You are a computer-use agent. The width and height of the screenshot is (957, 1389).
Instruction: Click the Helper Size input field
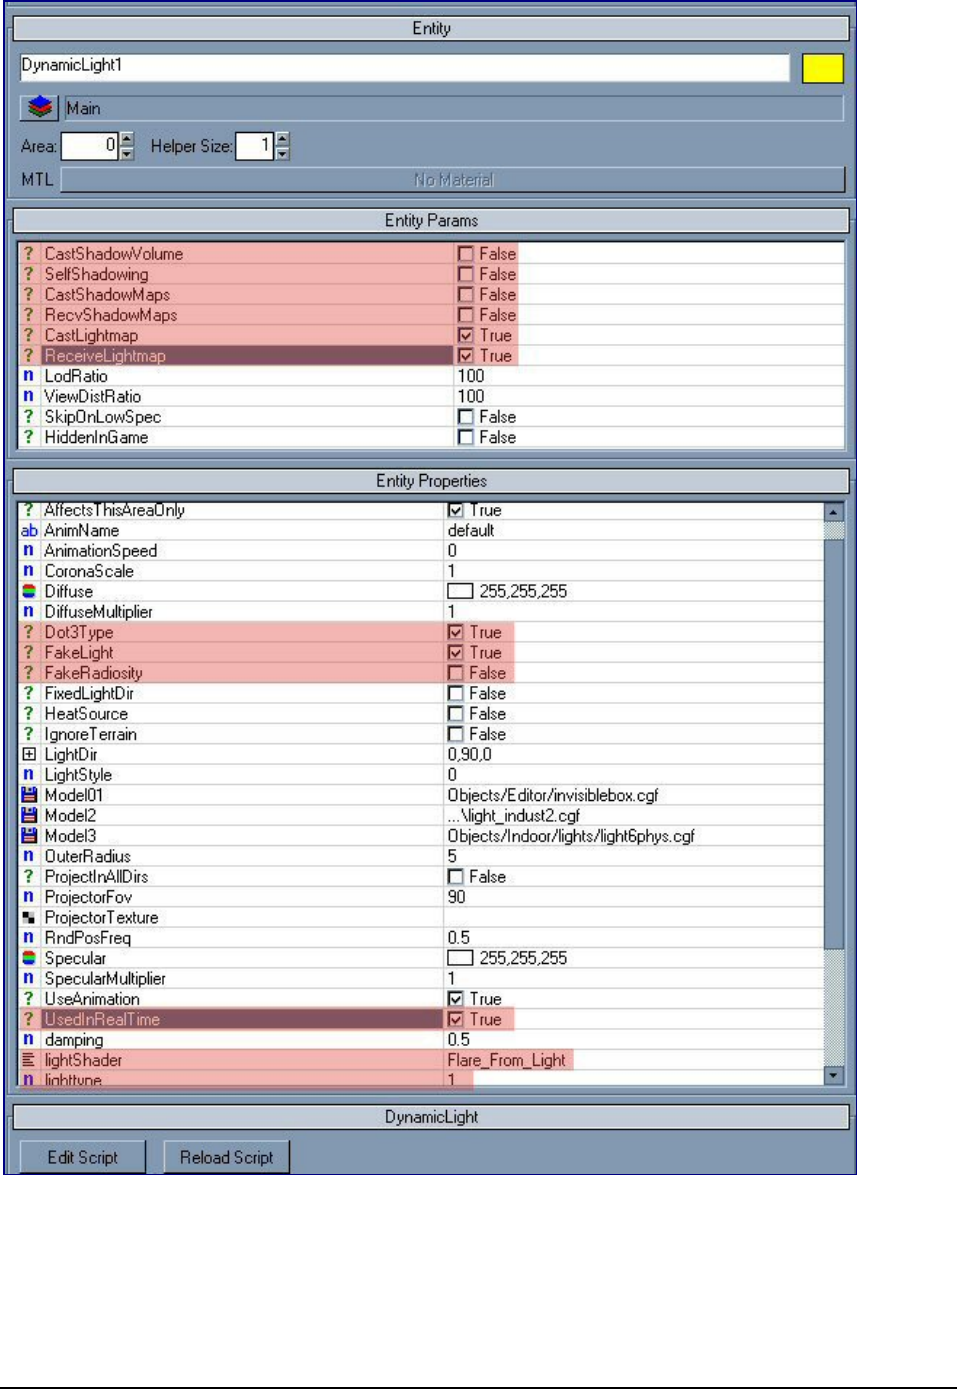click(x=254, y=146)
